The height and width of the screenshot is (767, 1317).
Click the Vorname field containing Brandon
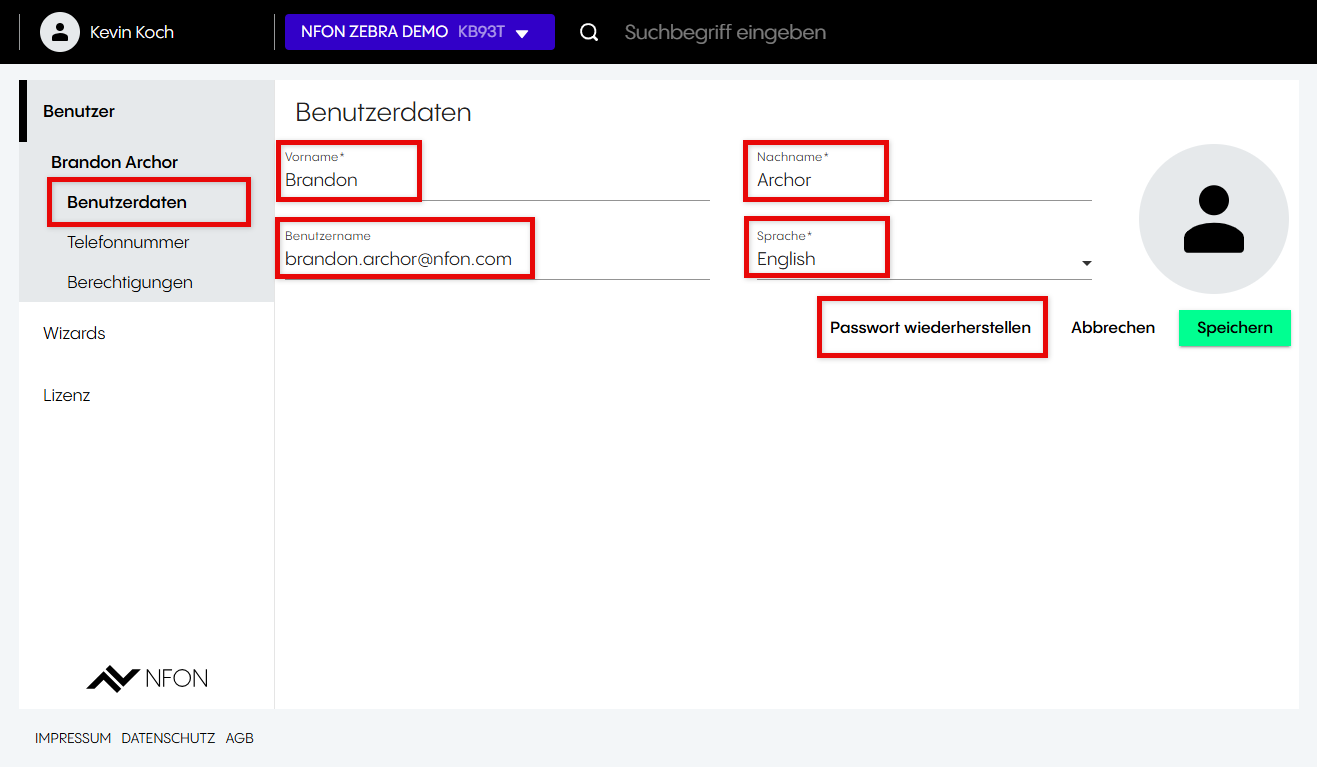coord(490,180)
